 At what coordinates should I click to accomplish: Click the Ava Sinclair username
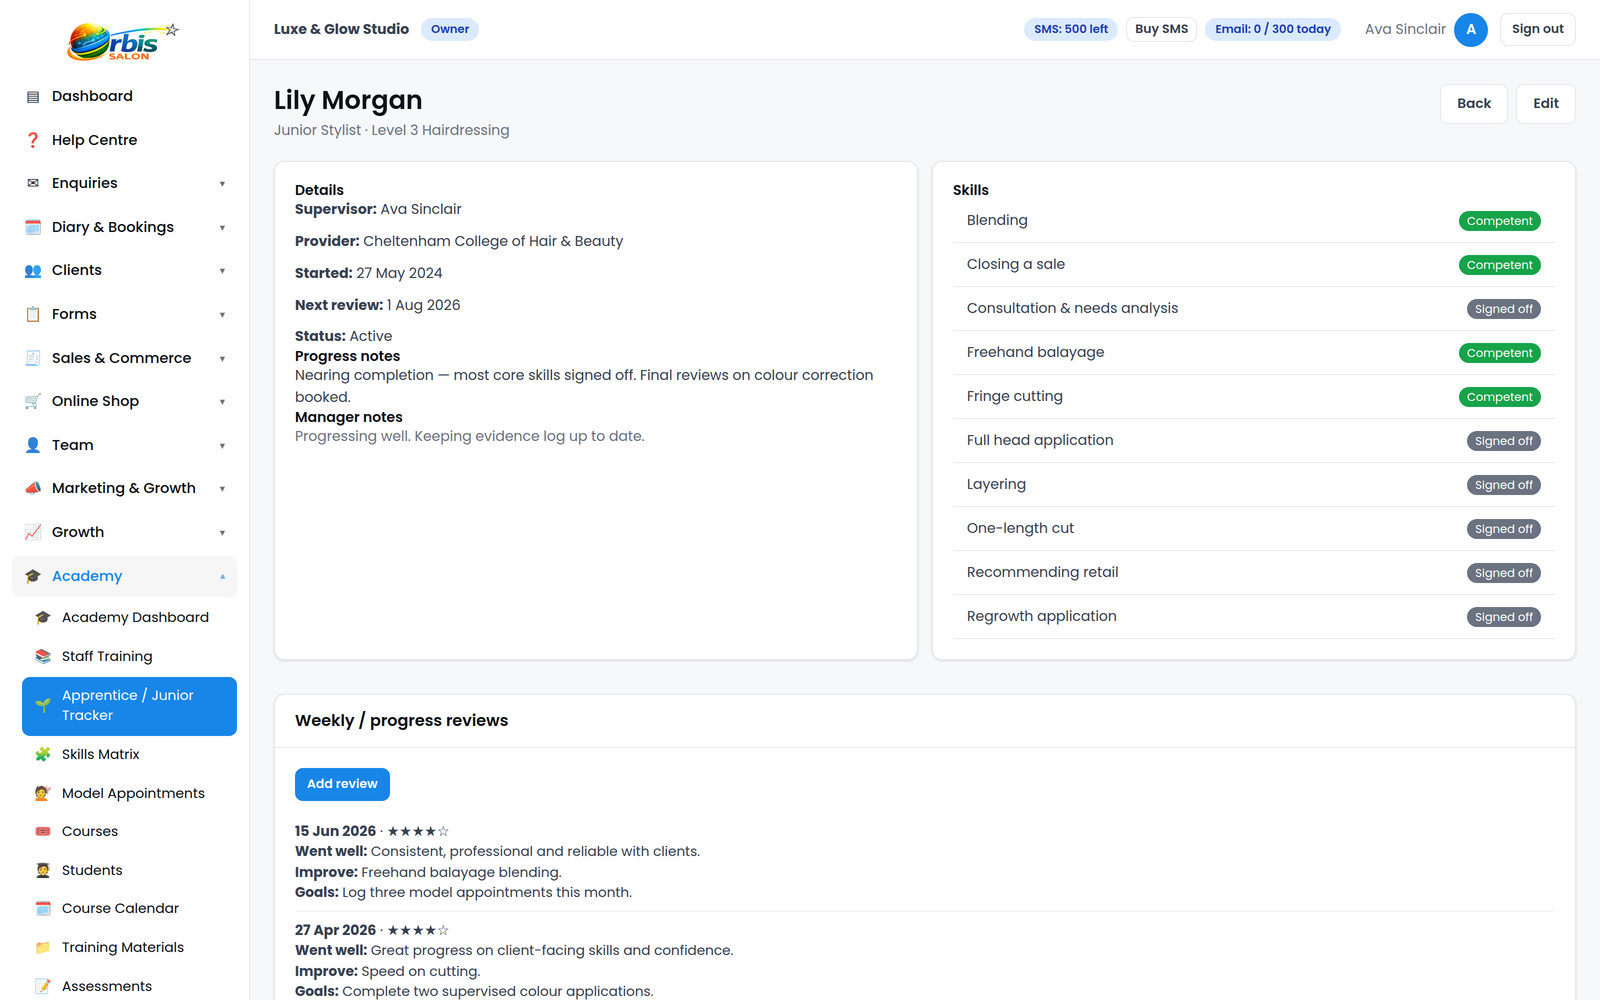(1405, 29)
